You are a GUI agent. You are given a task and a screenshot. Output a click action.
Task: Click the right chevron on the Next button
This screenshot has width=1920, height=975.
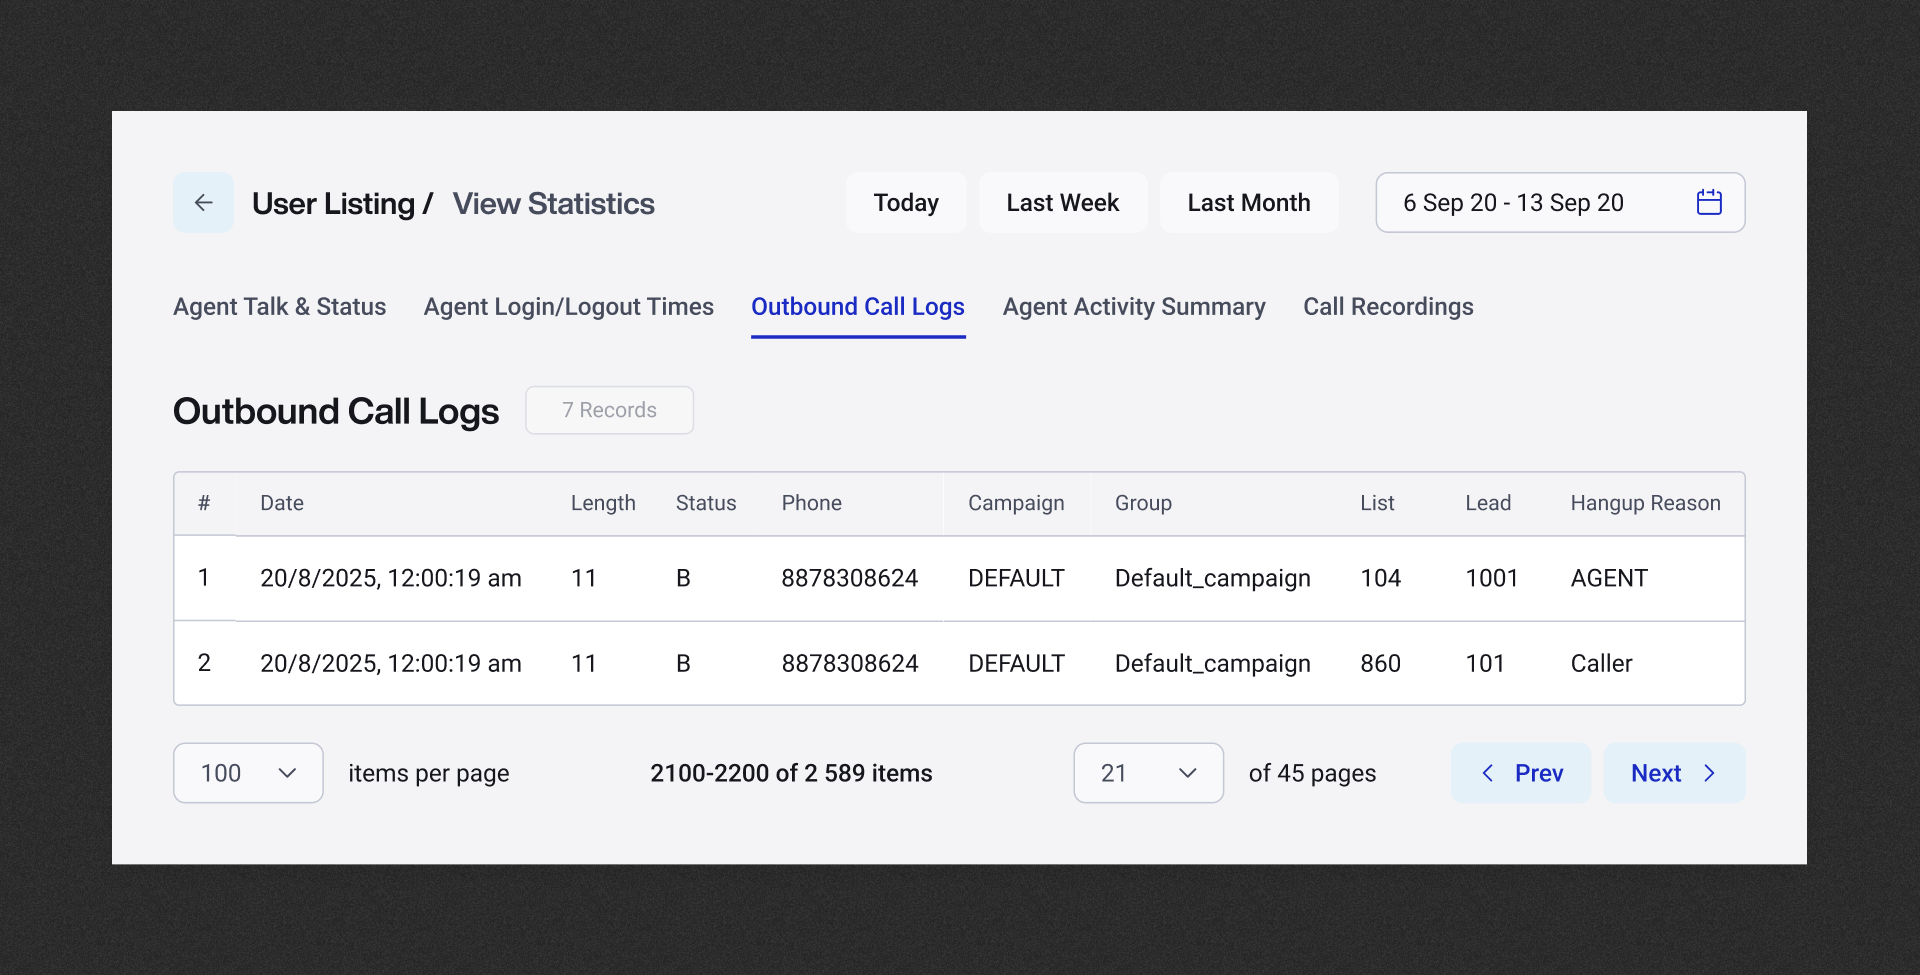click(1710, 772)
